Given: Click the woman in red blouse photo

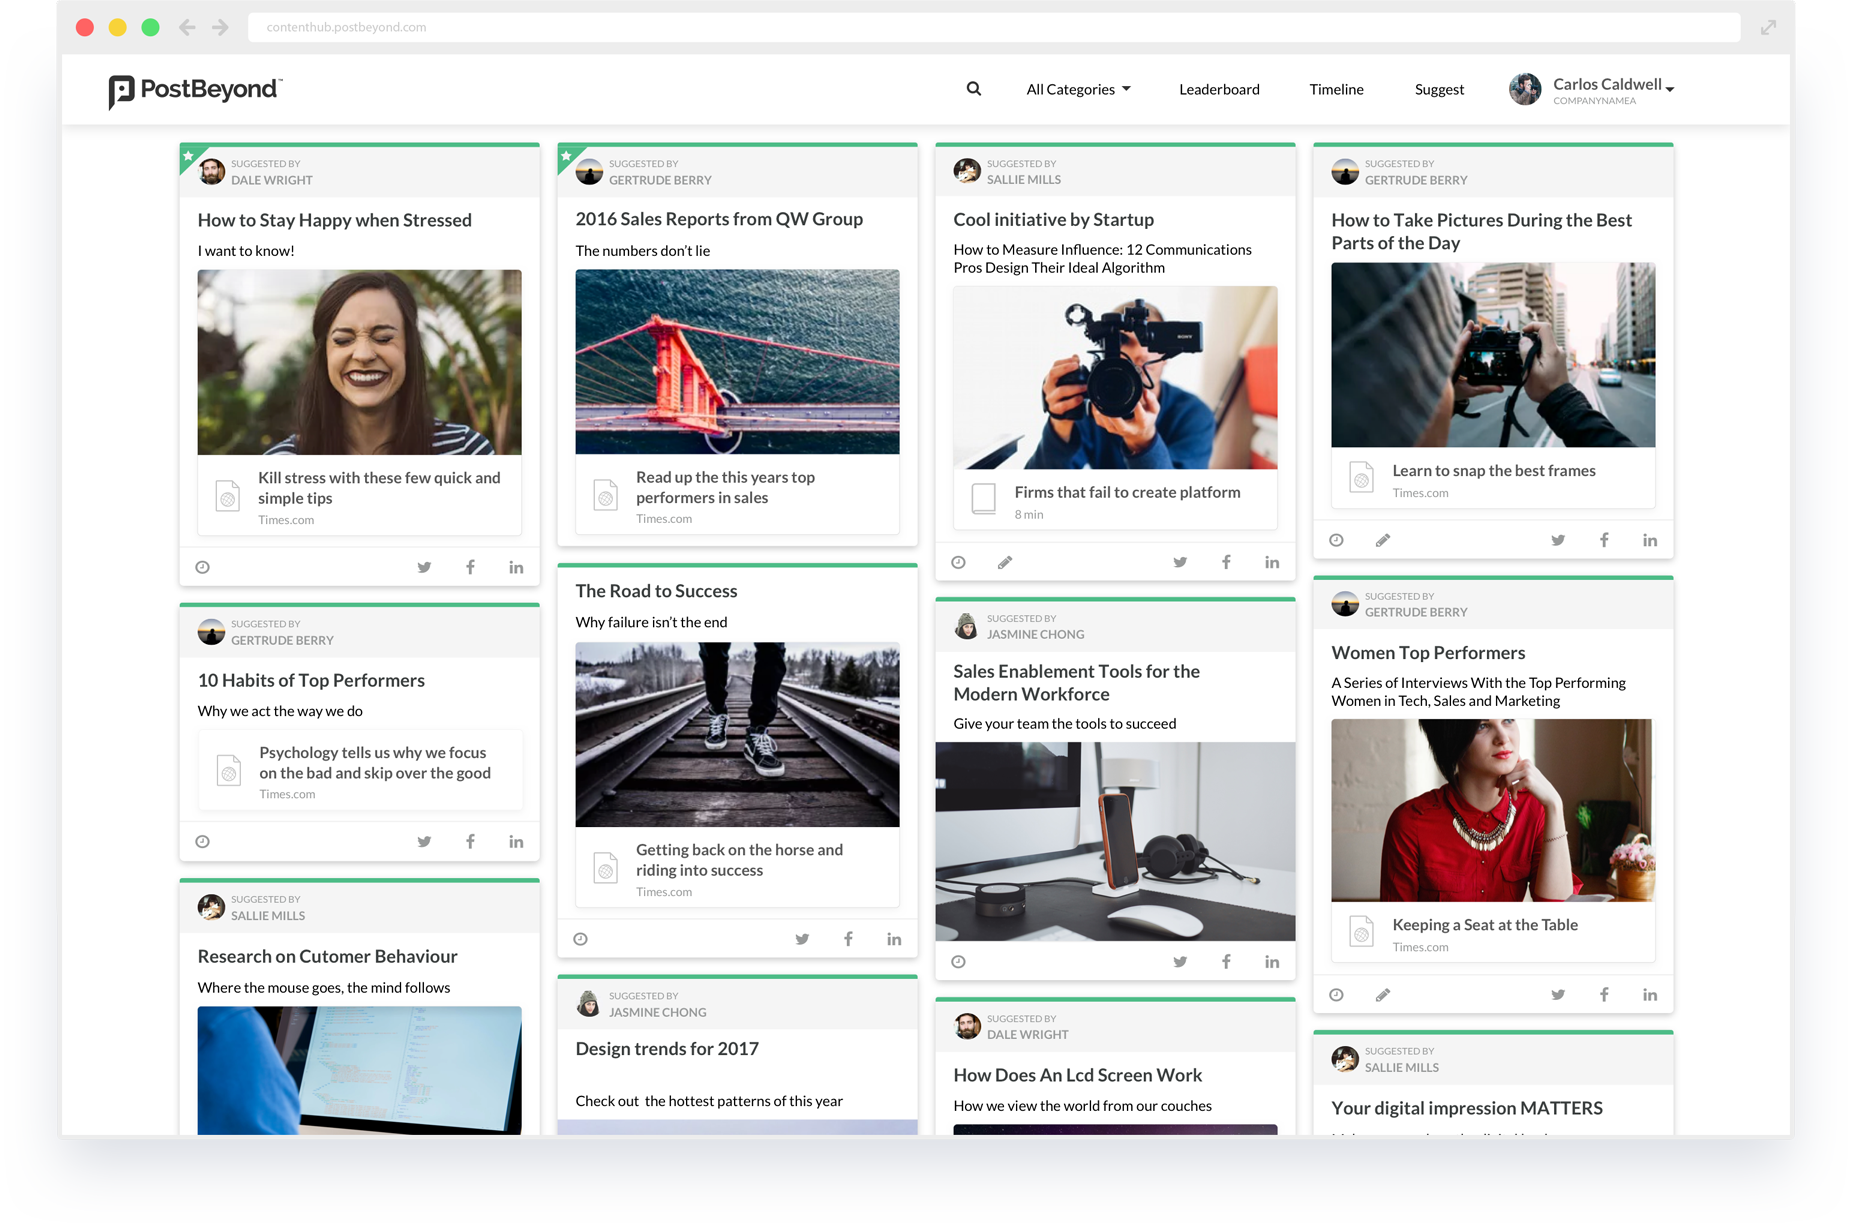Looking at the screenshot, I should pyautogui.click(x=1493, y=810).
